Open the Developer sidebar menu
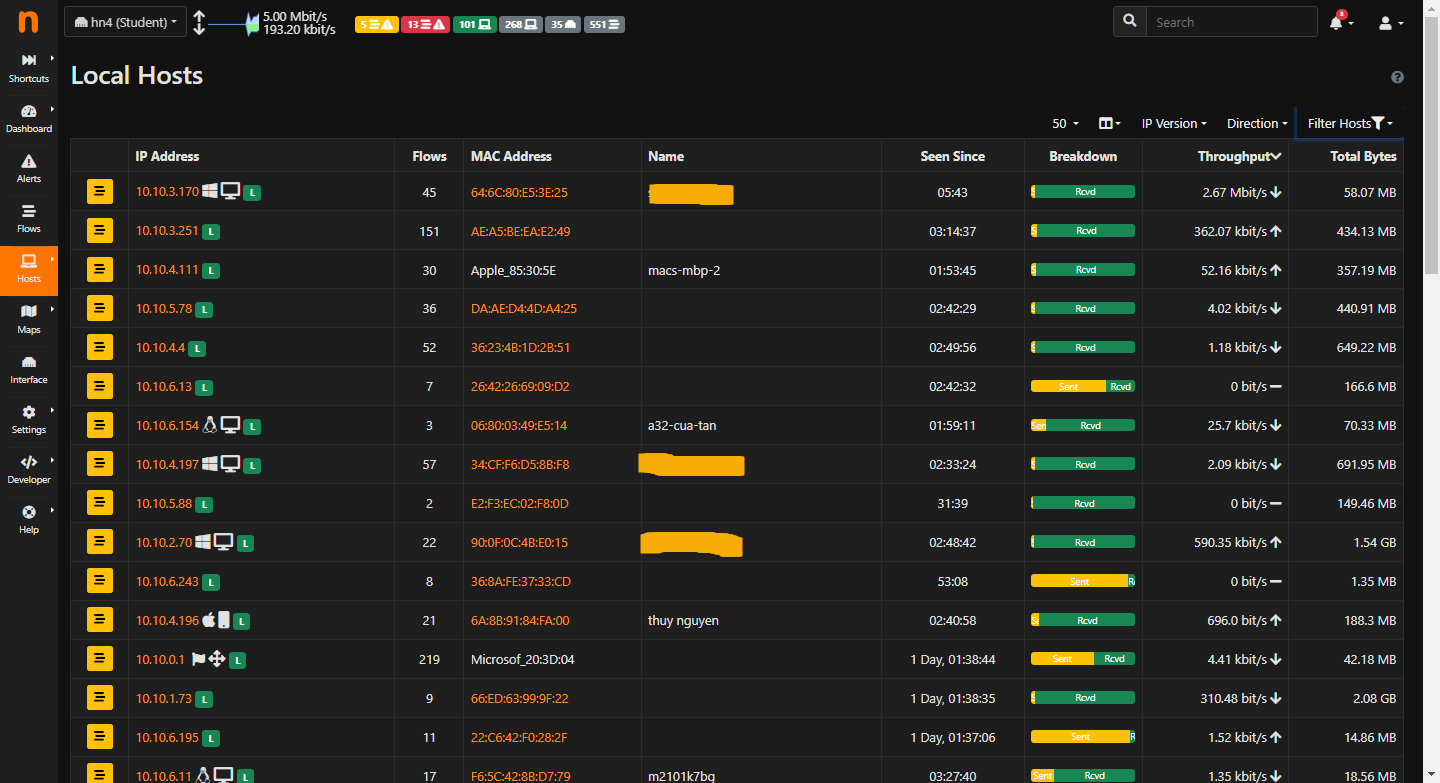The height and width of the screenshot is (783, 1440). pyautogui.click(x=29, y=469)
